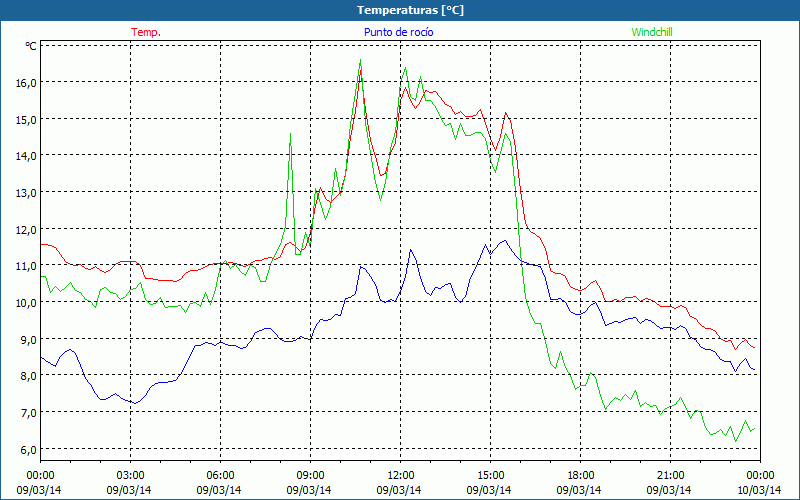Click the 12,0 y-axis value

[x=27, y=230]
